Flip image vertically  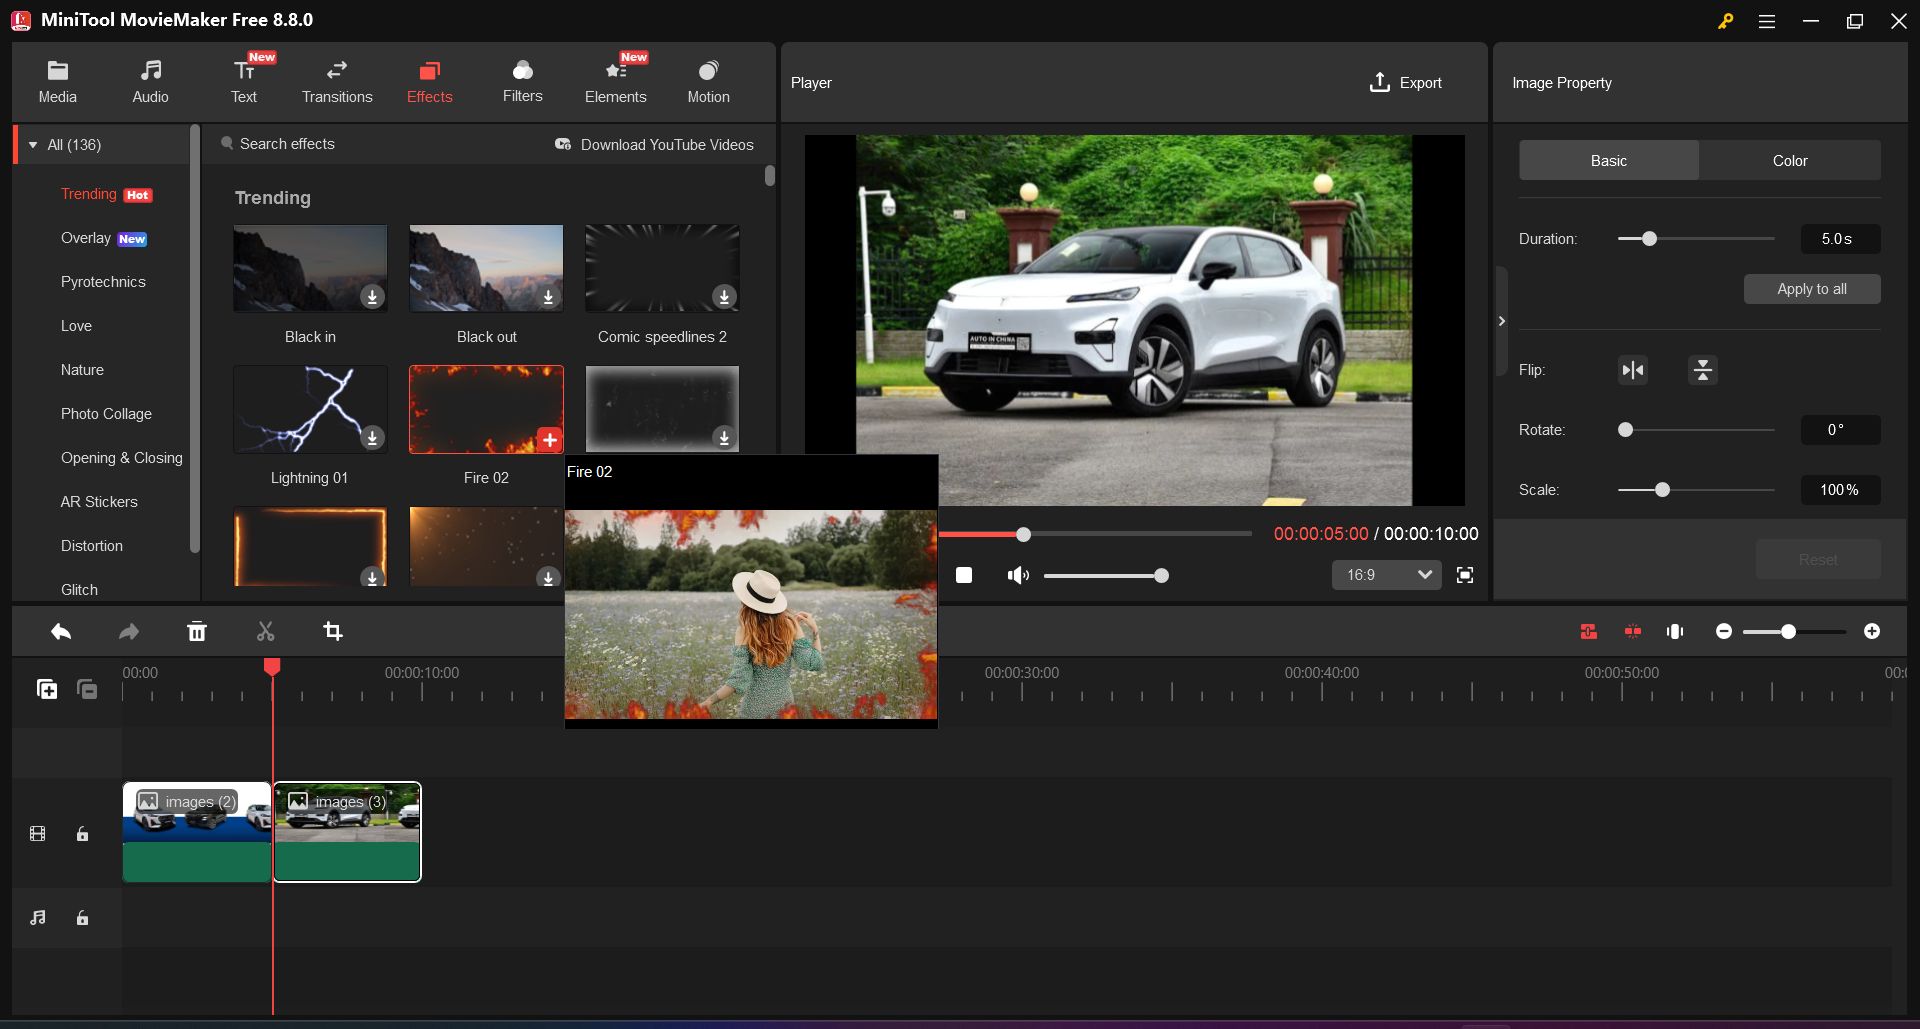(x=1703, y=370)
